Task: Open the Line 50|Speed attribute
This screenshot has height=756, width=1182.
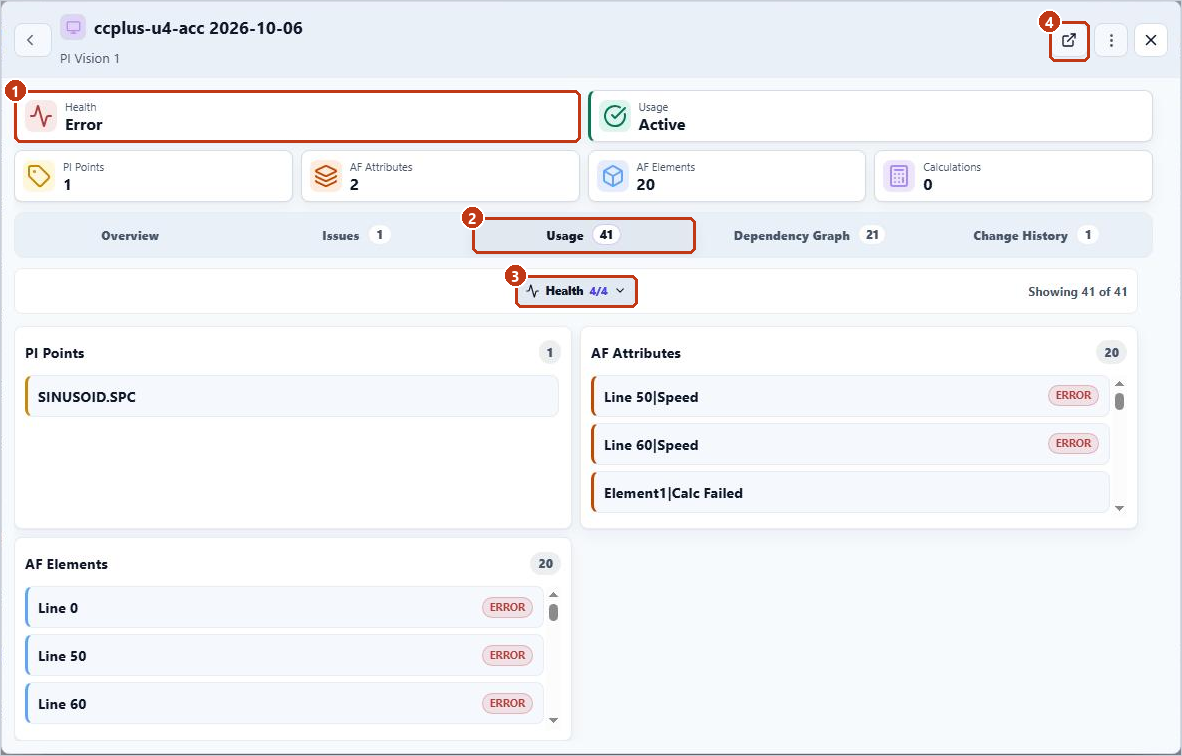Action: 850,396
